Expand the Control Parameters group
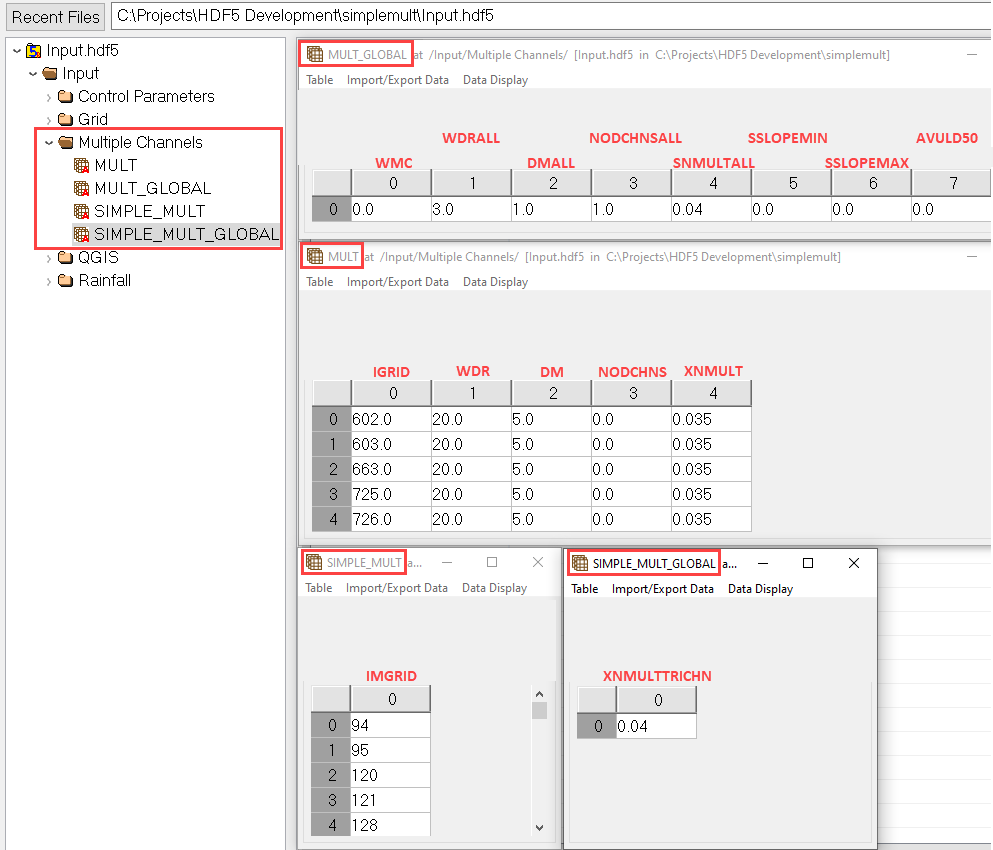The image size is (993, 850). 49,97
